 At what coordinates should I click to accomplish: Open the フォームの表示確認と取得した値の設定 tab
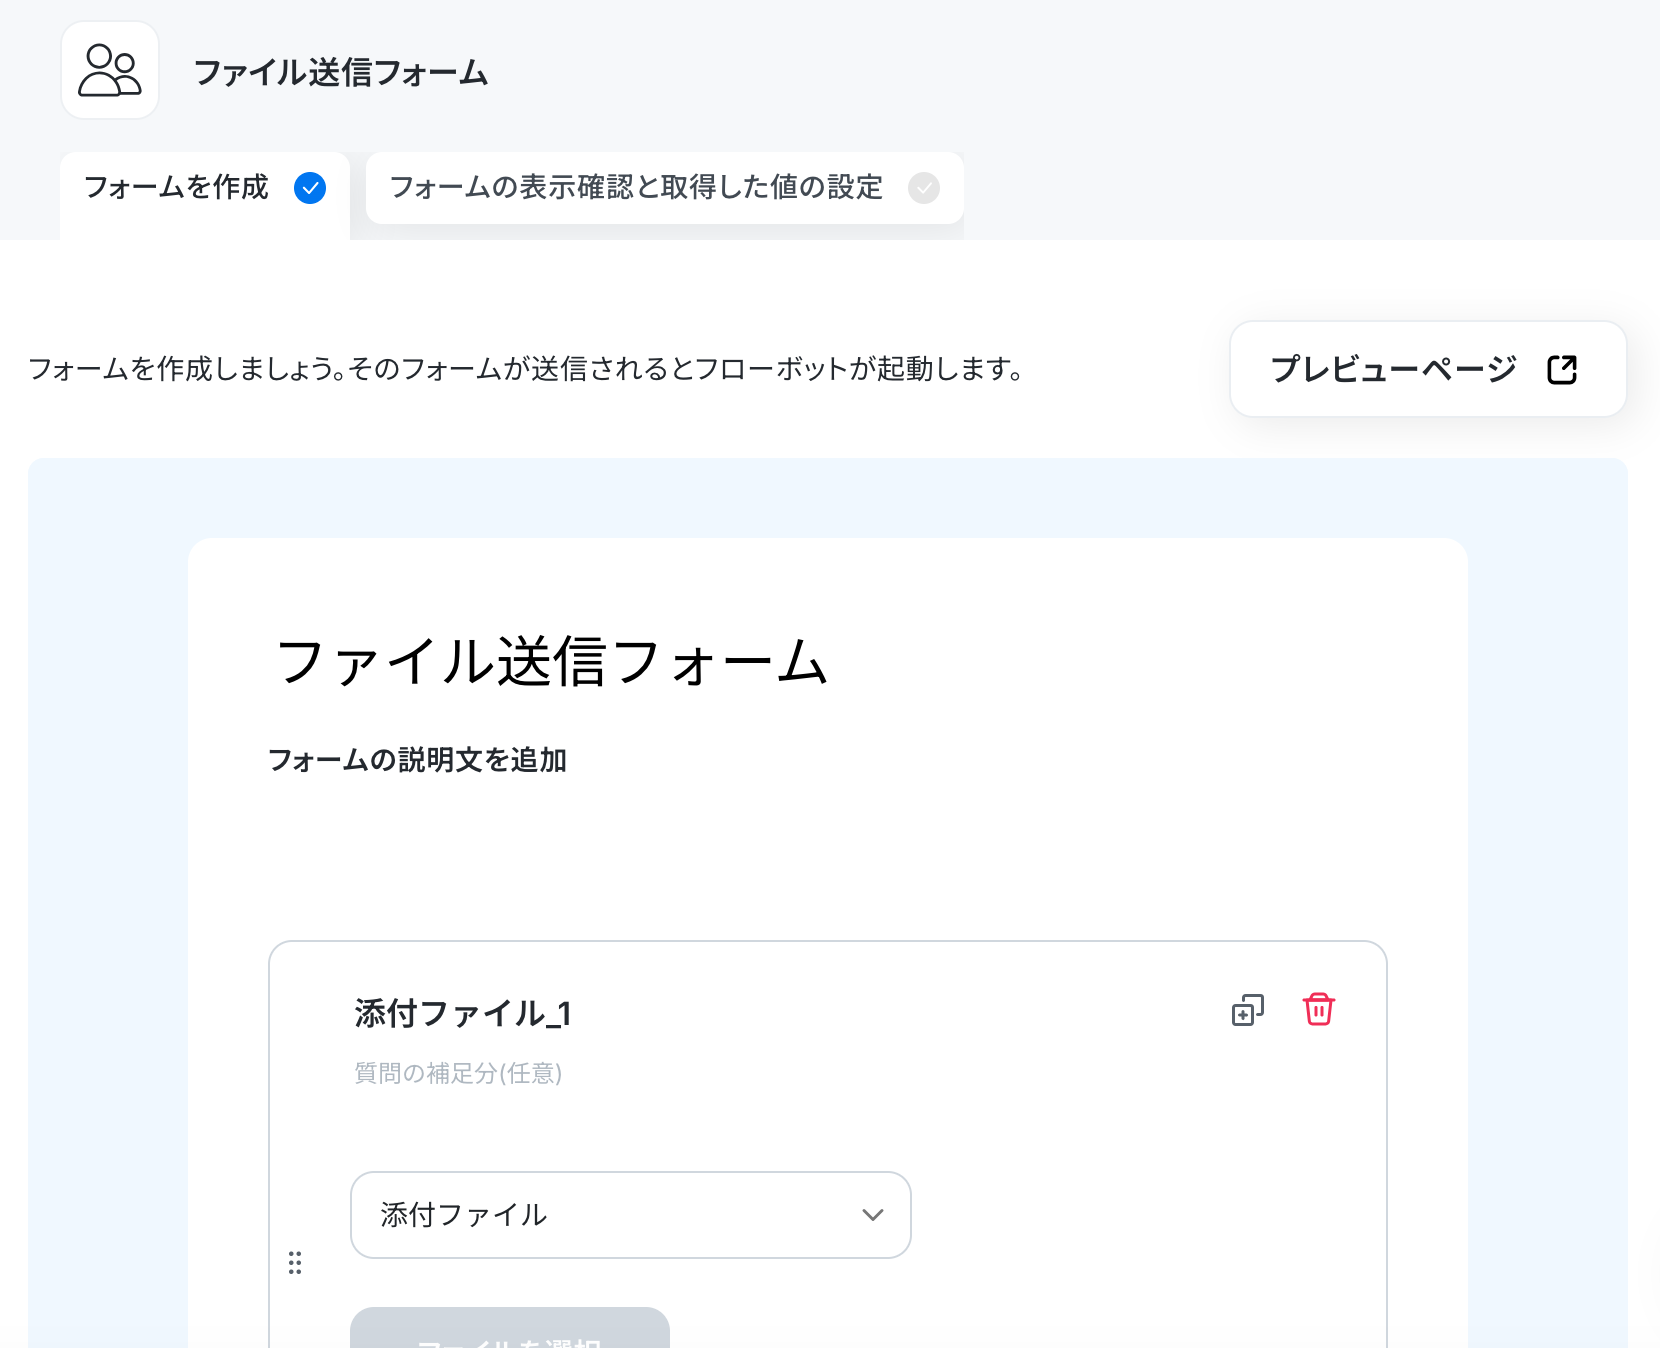pyautogui.click(x=665, y=188)
